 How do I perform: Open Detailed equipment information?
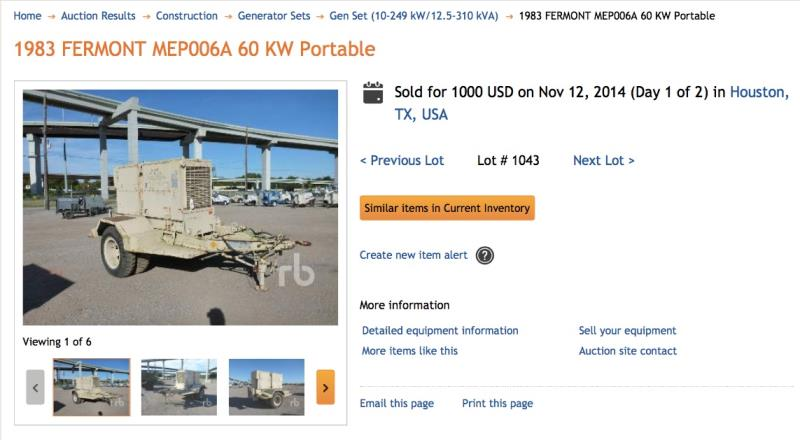(x=440, y=330)
